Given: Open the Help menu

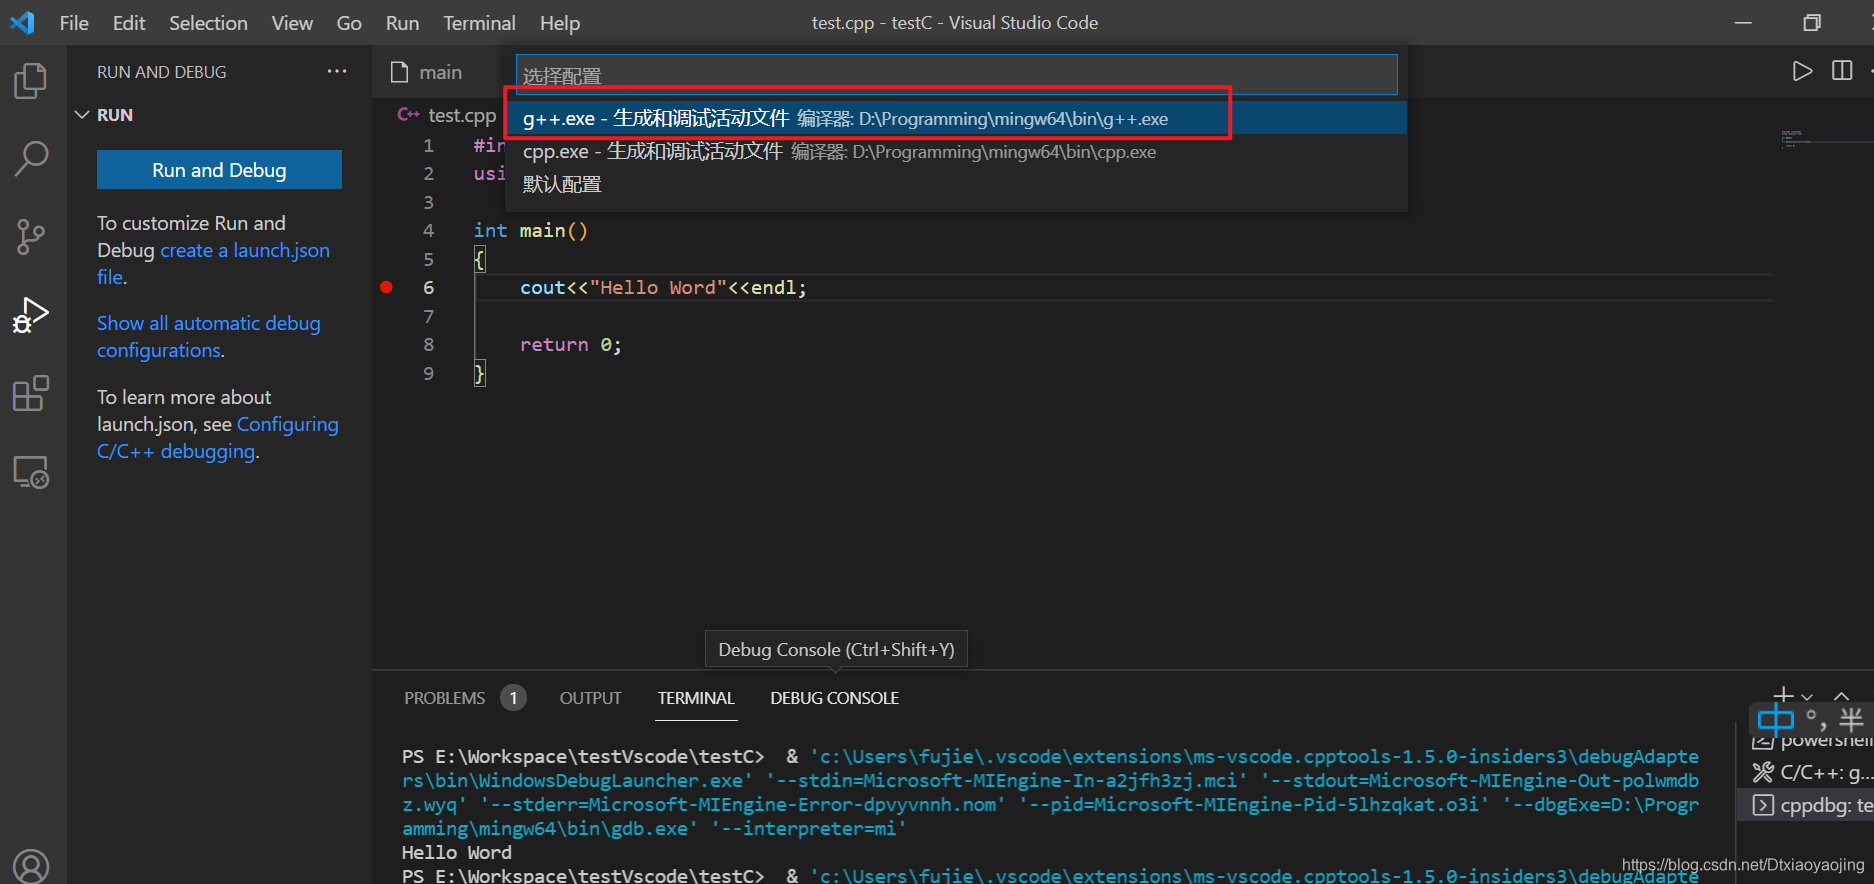Looking at the screenshot, I should point(559,22).
